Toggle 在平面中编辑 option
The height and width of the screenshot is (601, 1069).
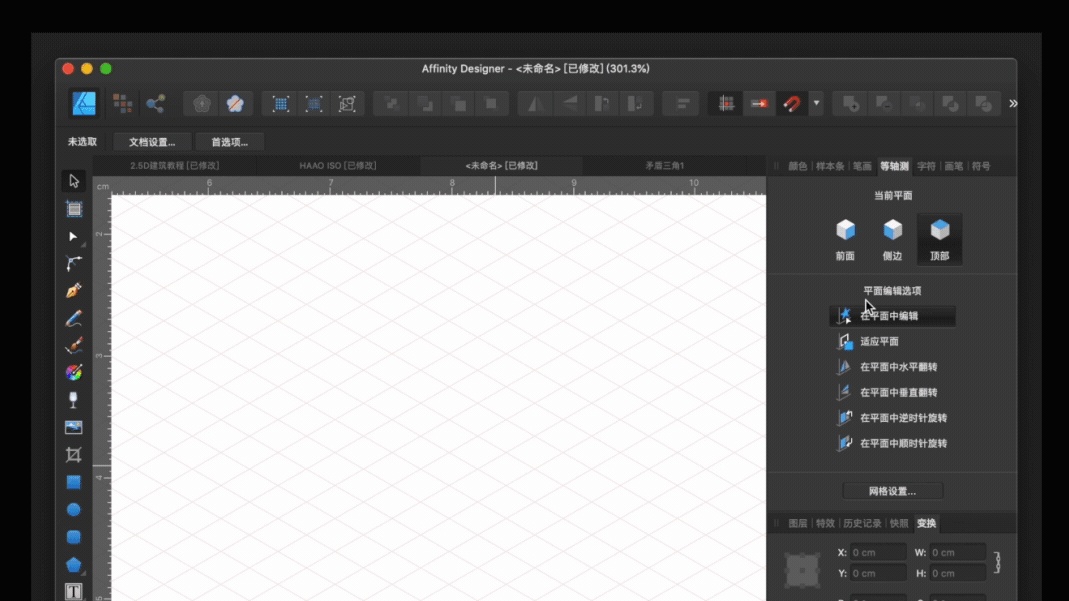pyautogui.click(x=892, y=315)
